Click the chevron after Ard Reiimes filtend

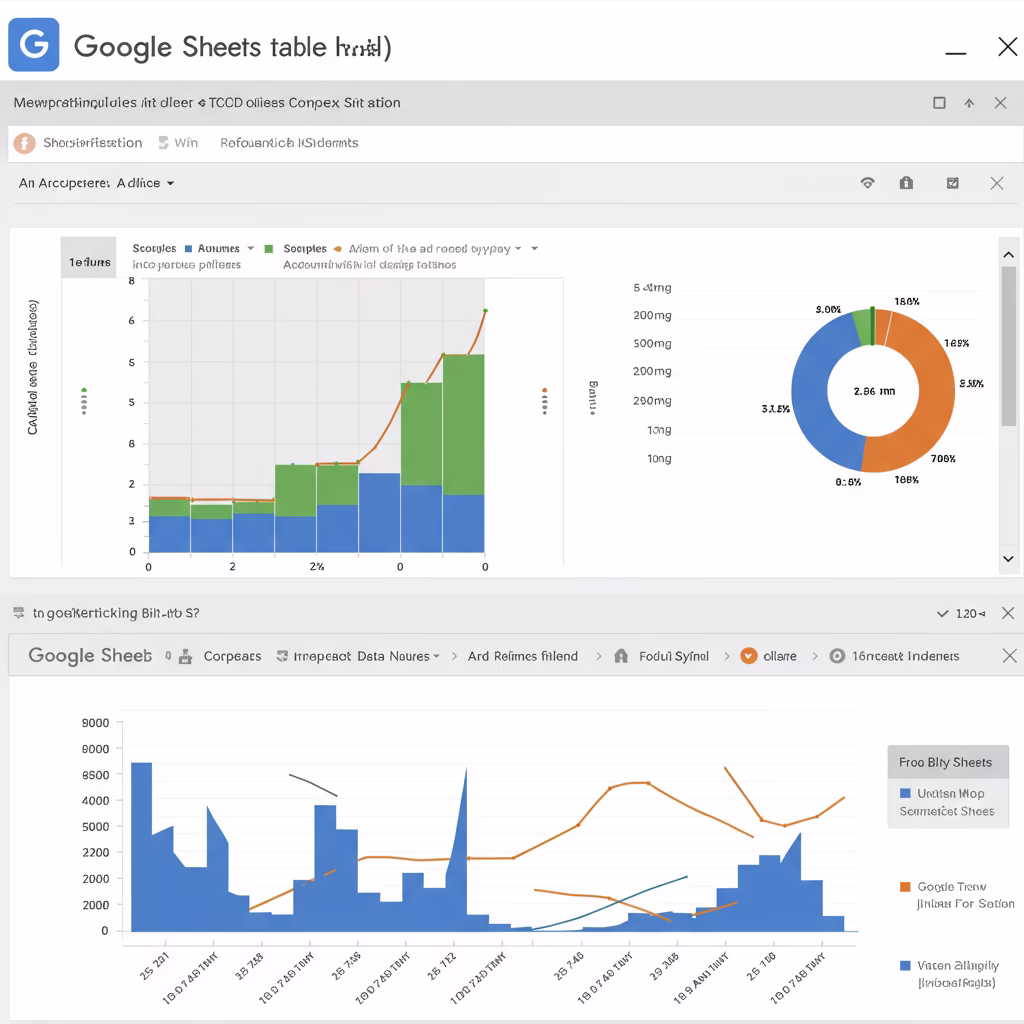click(x=598, y=656)
